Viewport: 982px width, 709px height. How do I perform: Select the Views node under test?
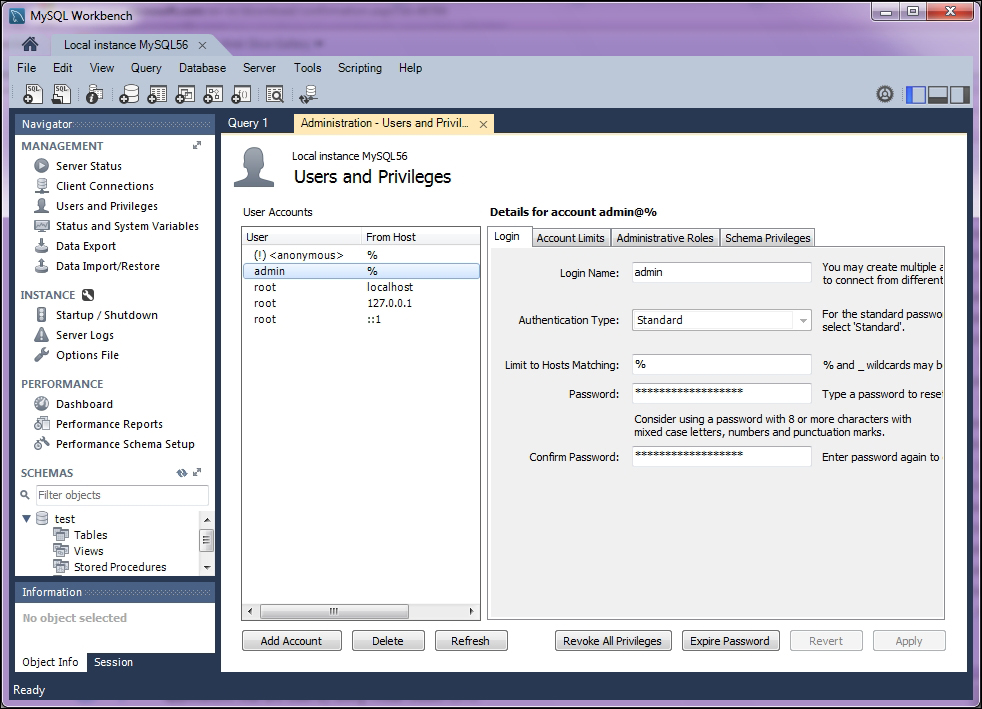coord(88,551)
